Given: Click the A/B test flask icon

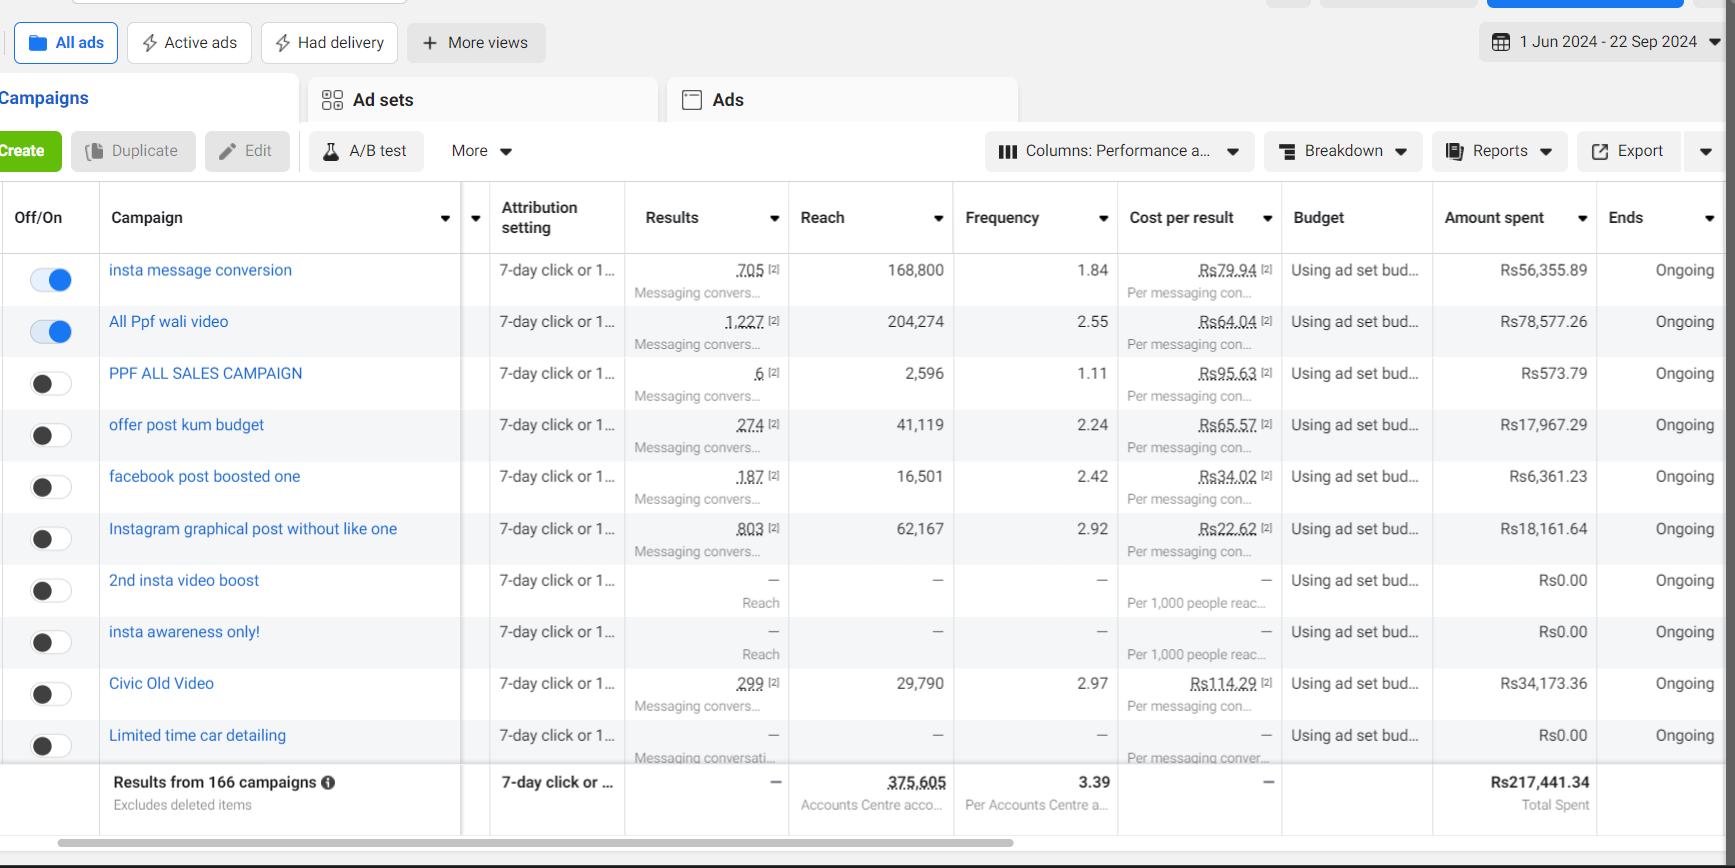Looking at the screenshot, I should pos(331,151).
